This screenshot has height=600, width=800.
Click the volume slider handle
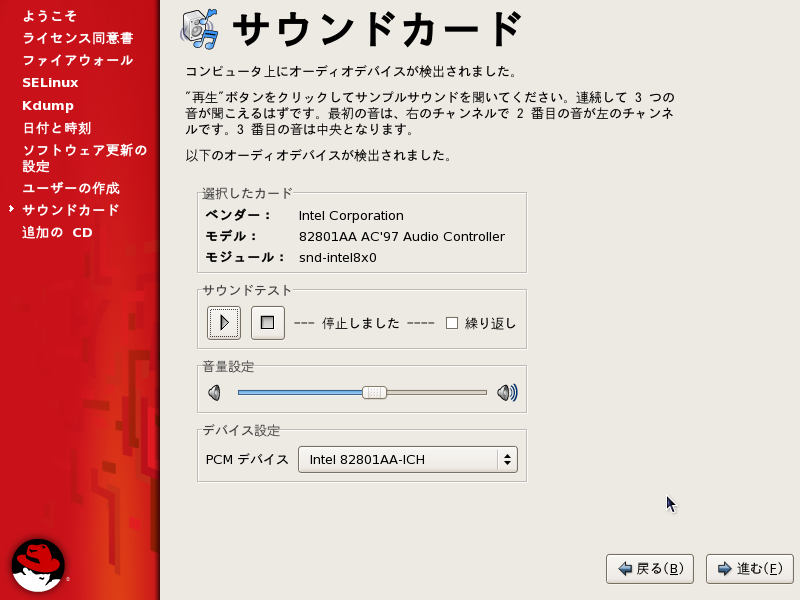point(374,392)
